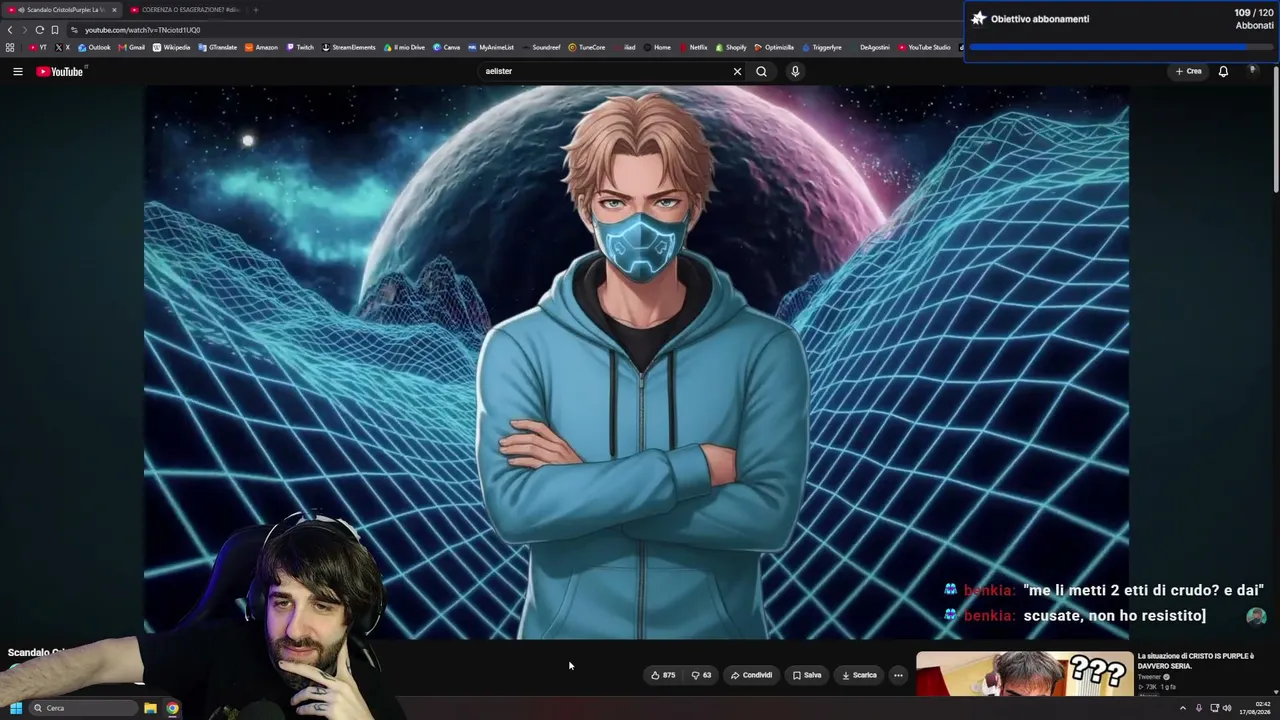Dislike the video with 63 dislikes
Image resolution: width=1280 pixels, height=720 pixels.
702,675
